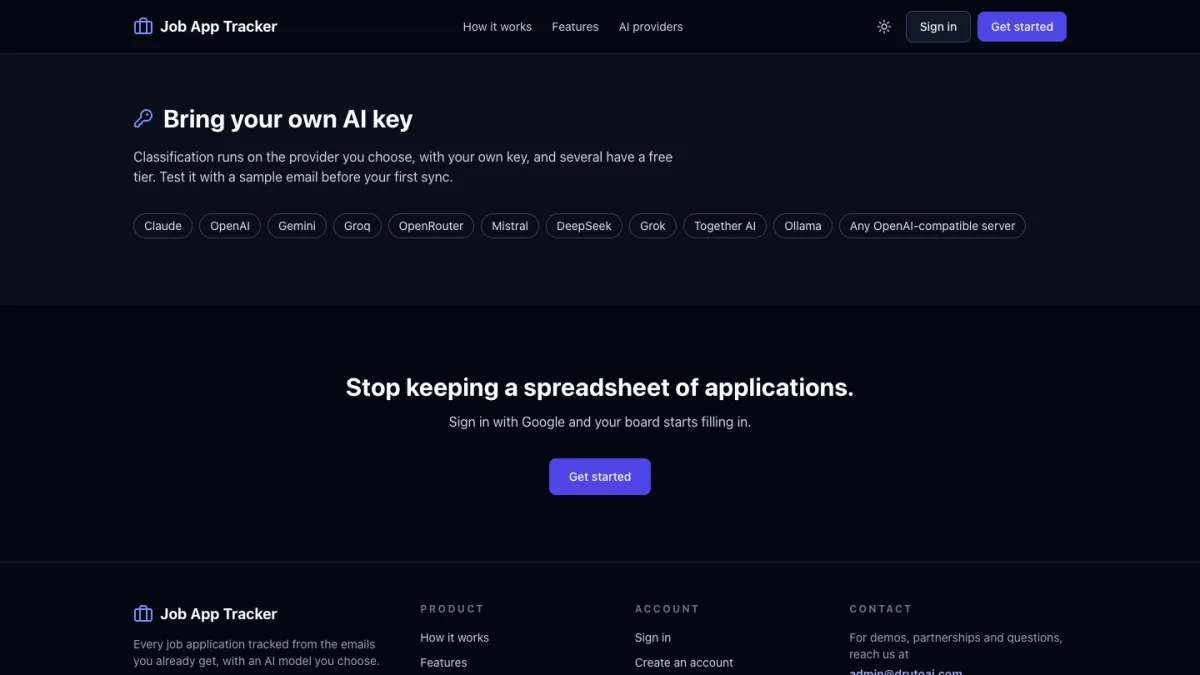Click the CONTACT footer column heading

[x=881, y=609]
